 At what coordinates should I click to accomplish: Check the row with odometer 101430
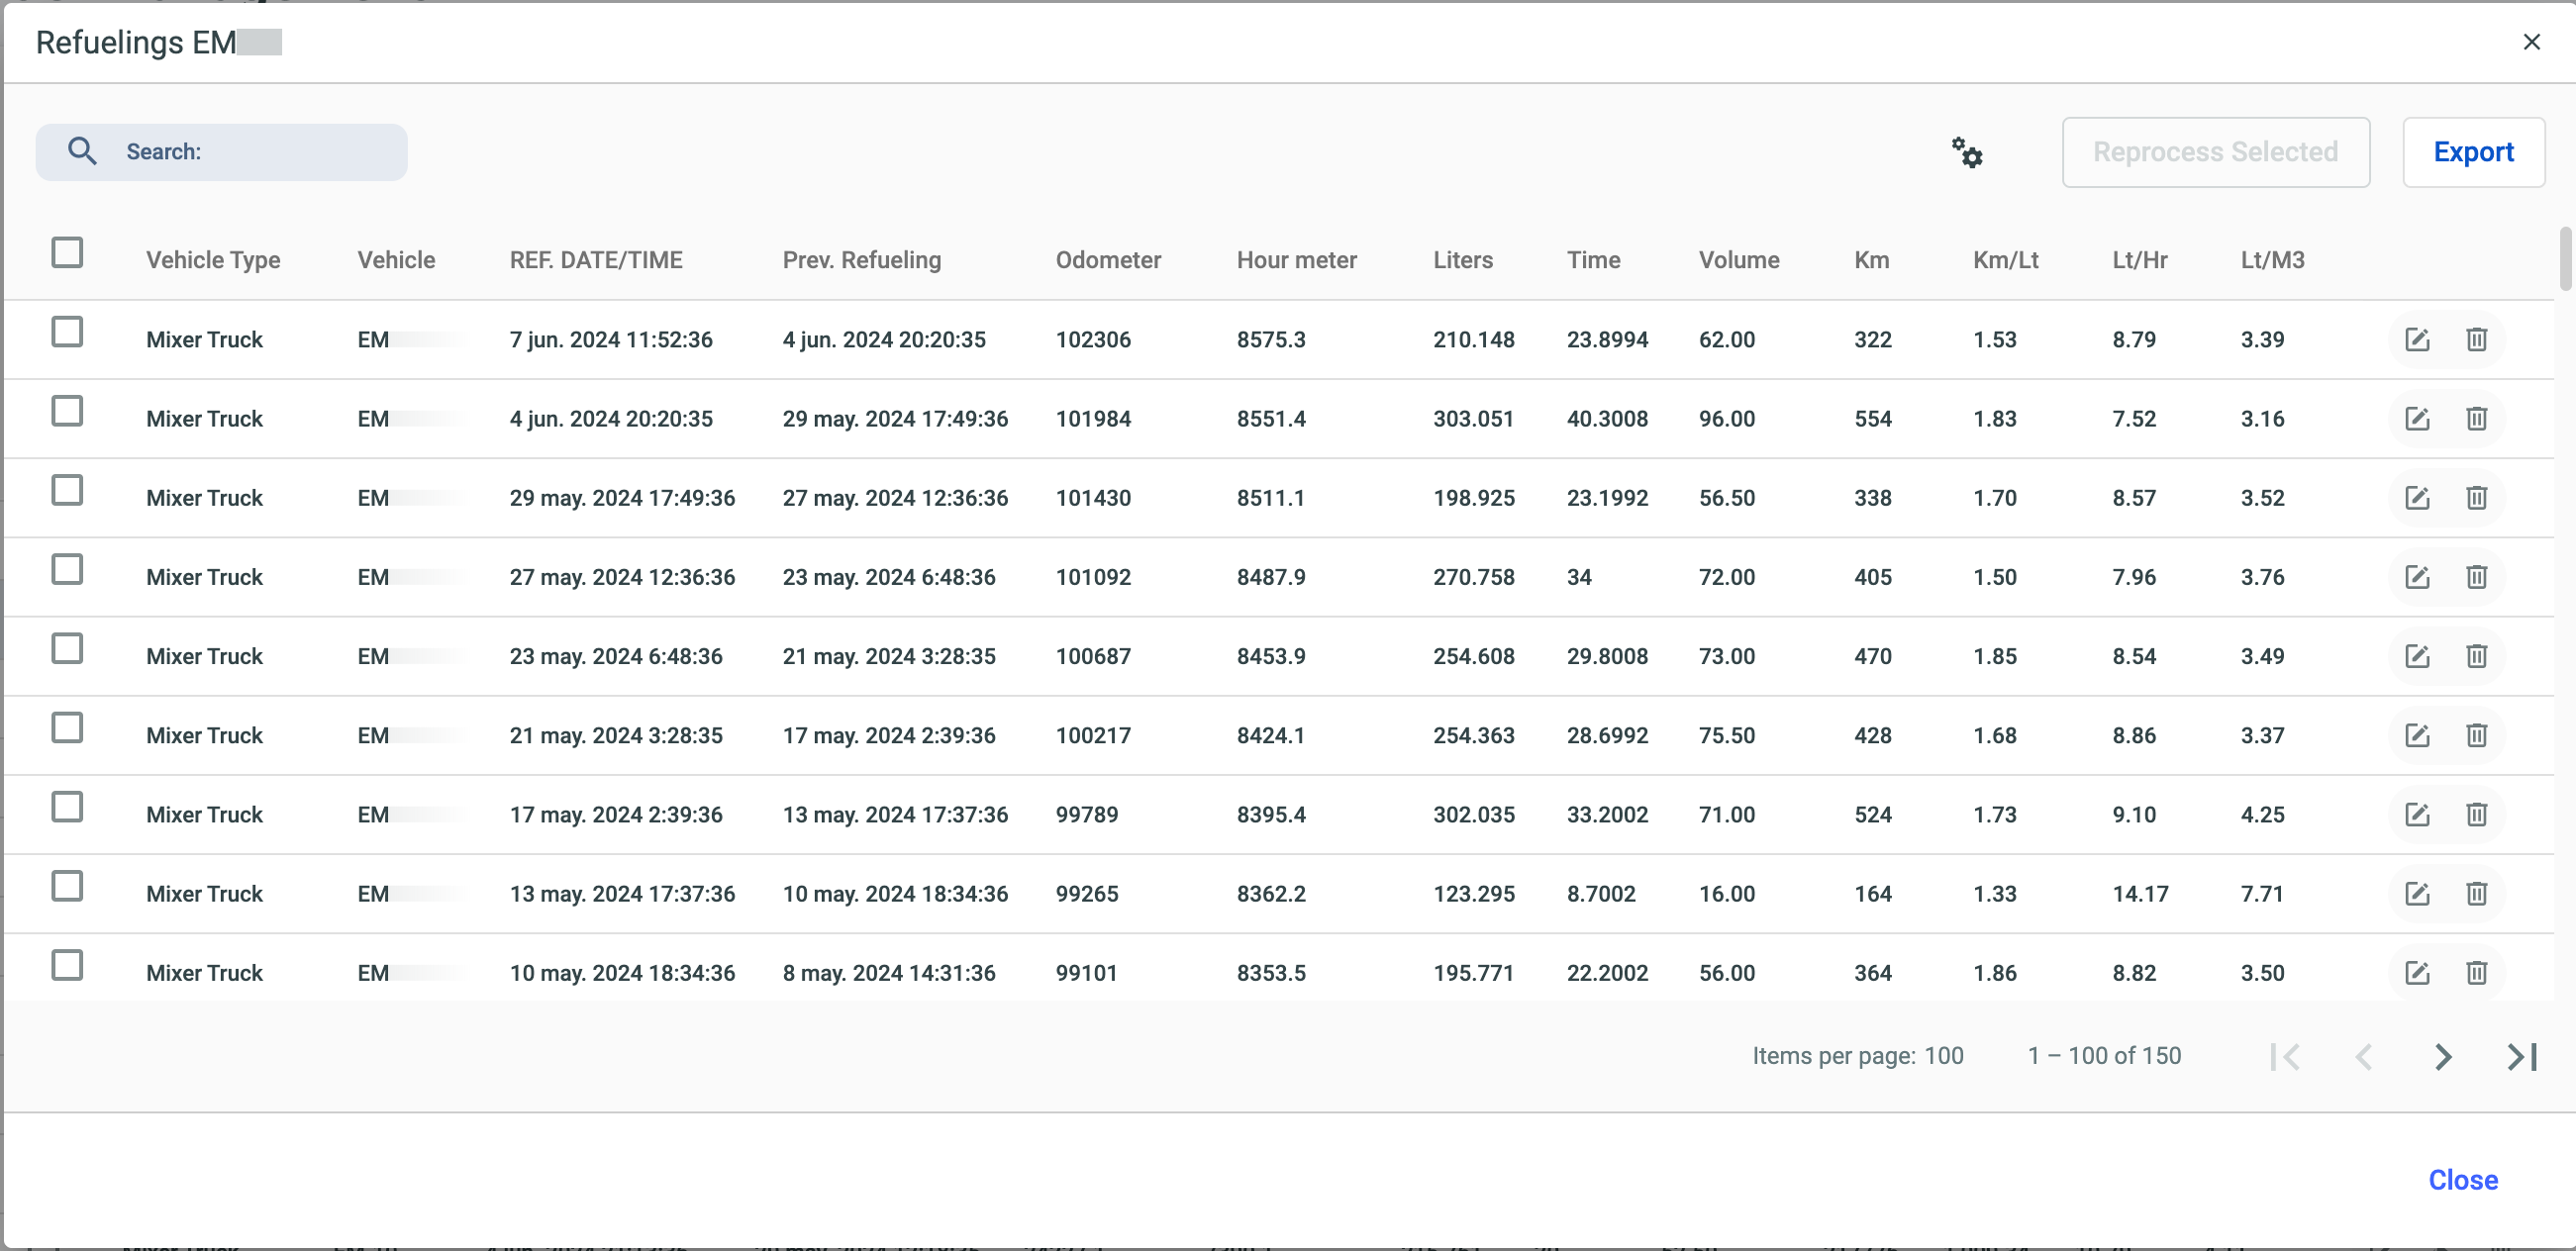point(67,491)
